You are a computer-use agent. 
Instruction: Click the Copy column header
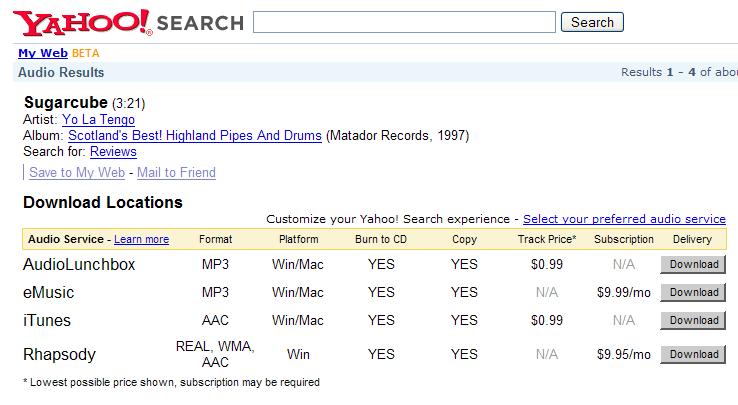(465, 239)
